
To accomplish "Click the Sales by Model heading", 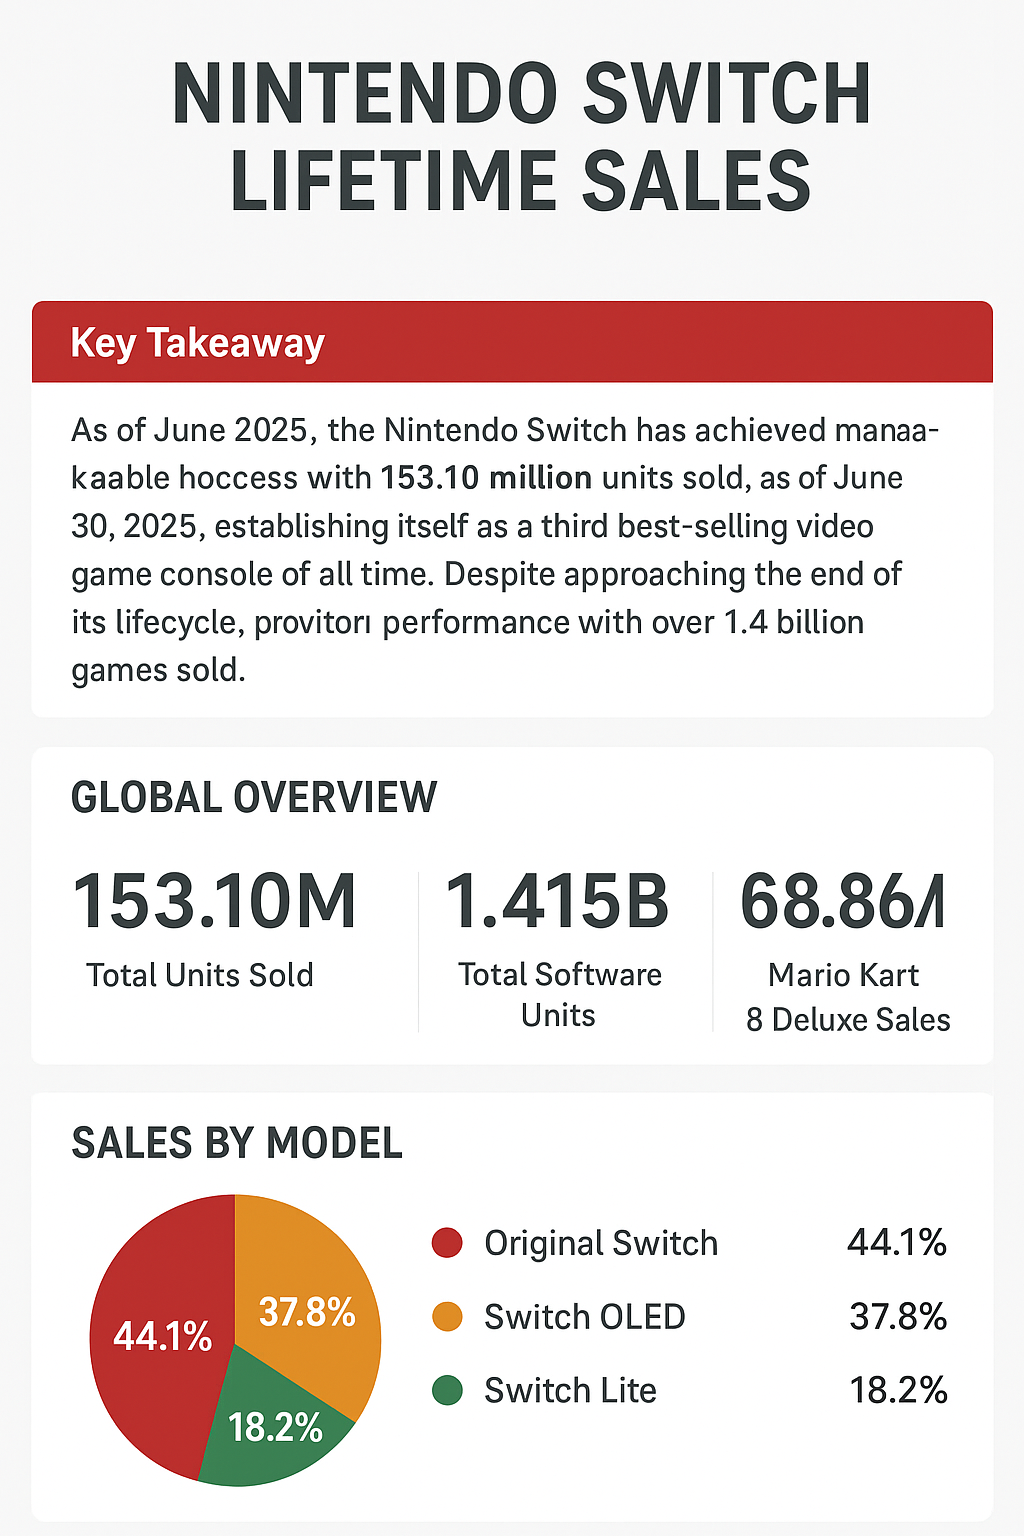I will (237, 1143).
